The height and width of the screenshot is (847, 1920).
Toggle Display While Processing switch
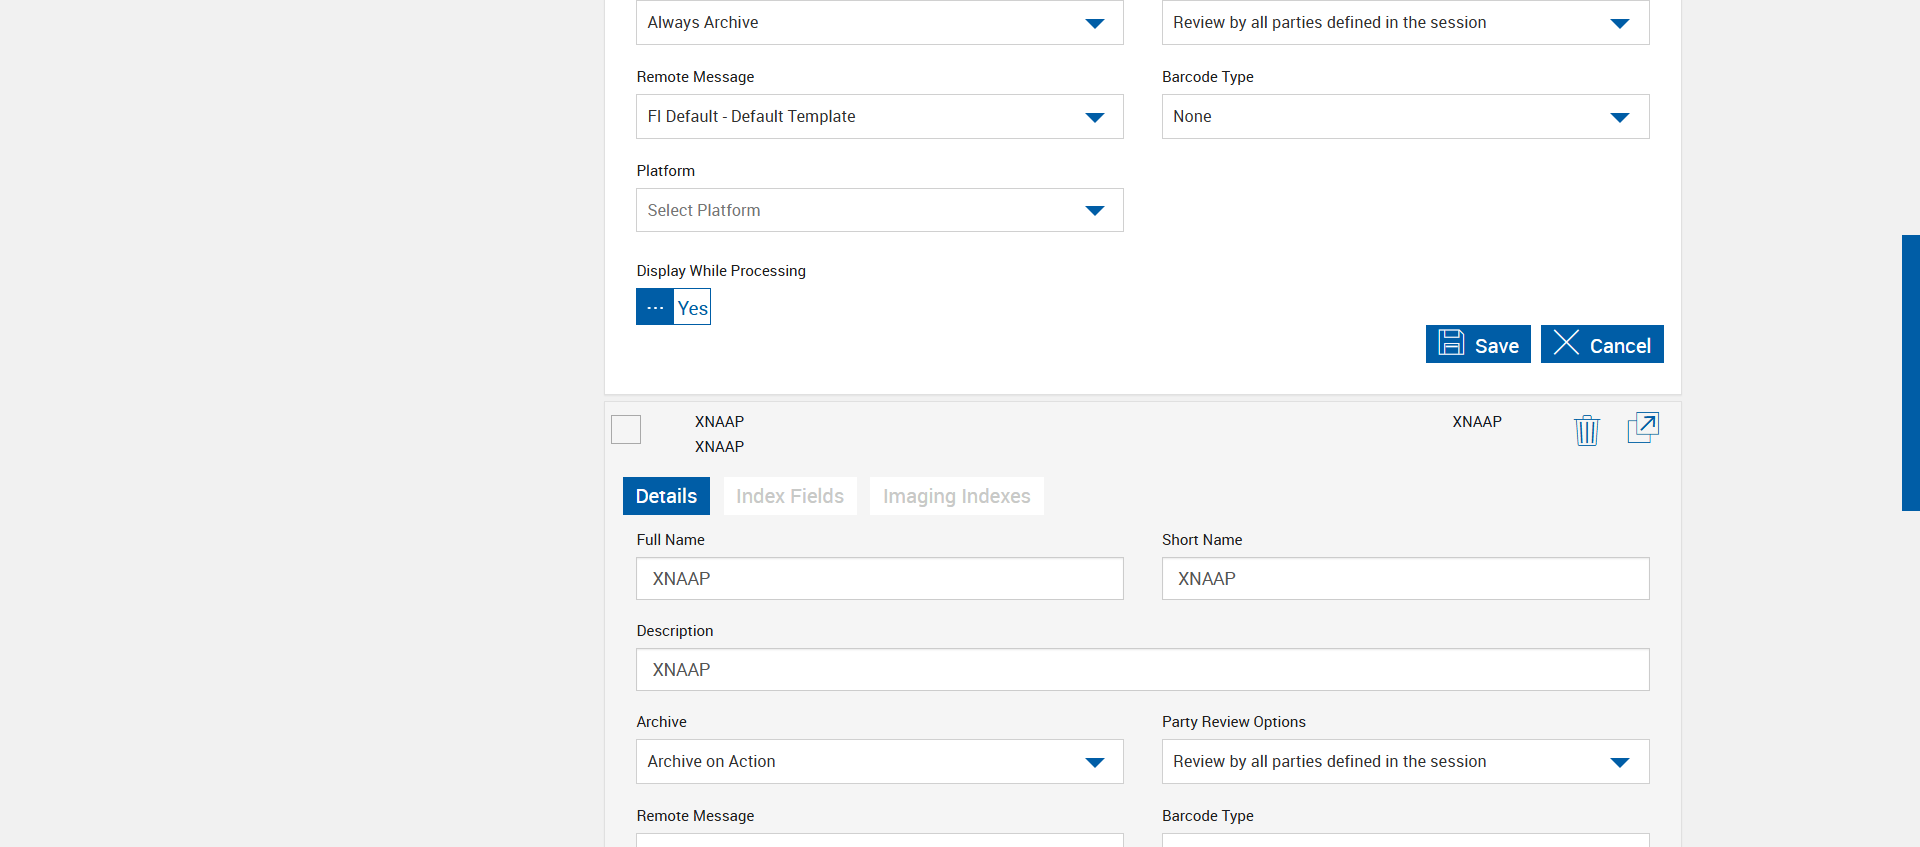tap(673, 307)
